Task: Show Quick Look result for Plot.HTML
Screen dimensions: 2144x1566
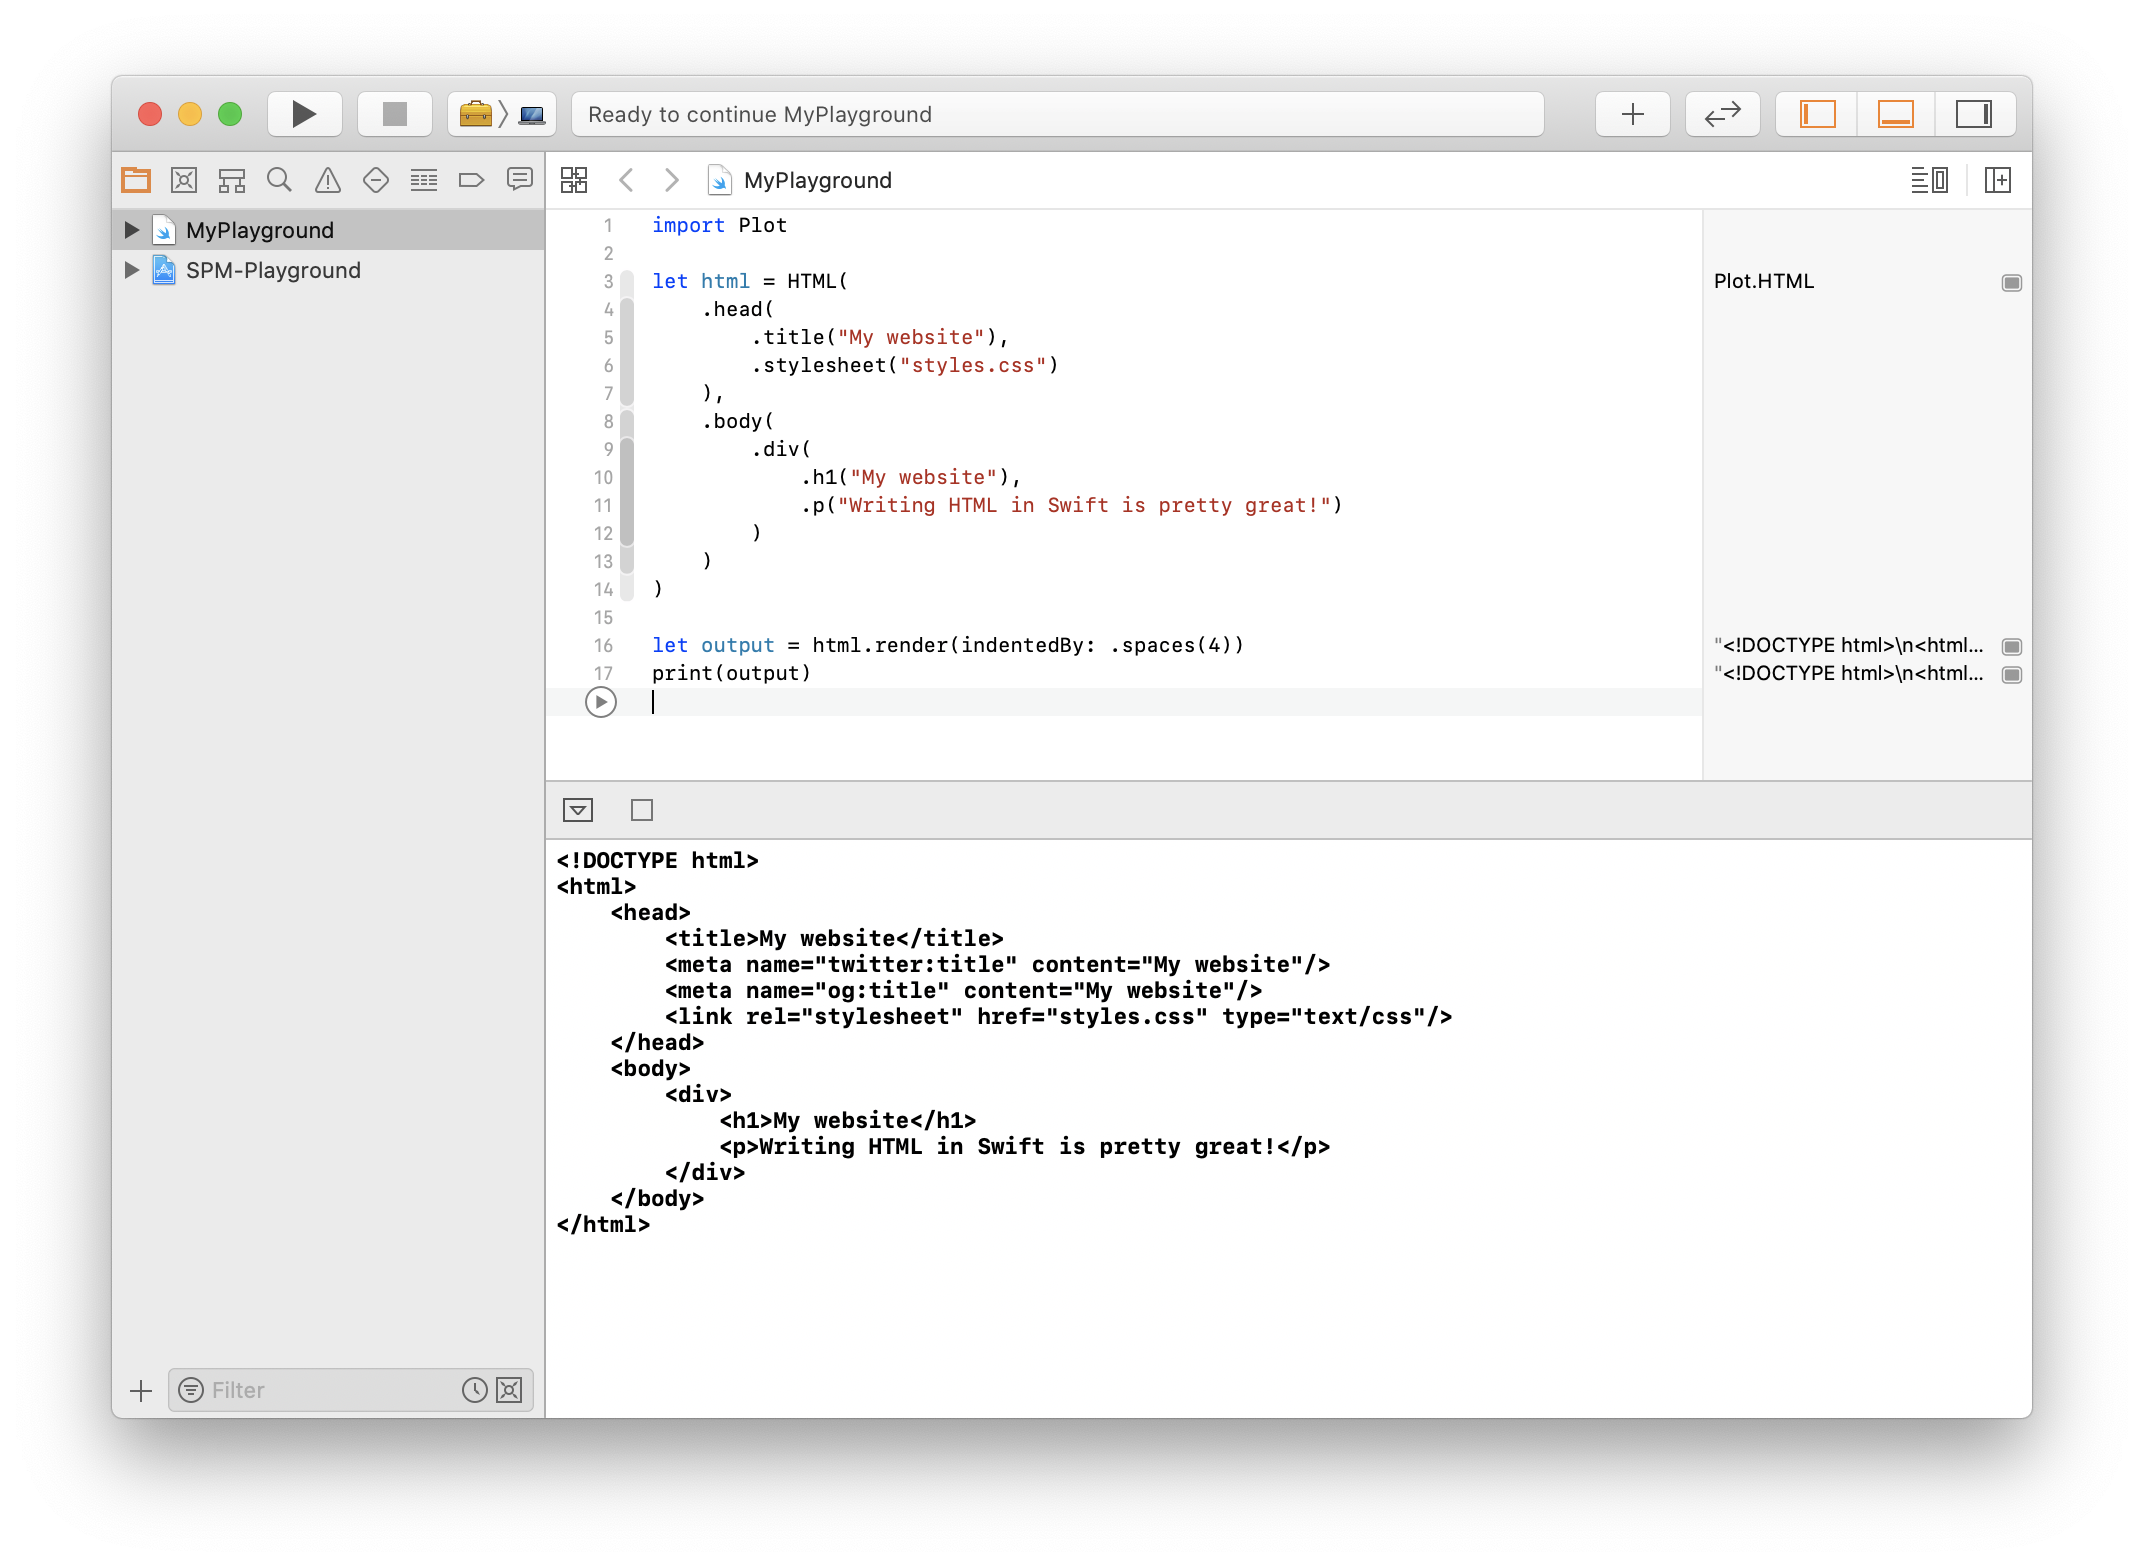Action: [2012, 283]
